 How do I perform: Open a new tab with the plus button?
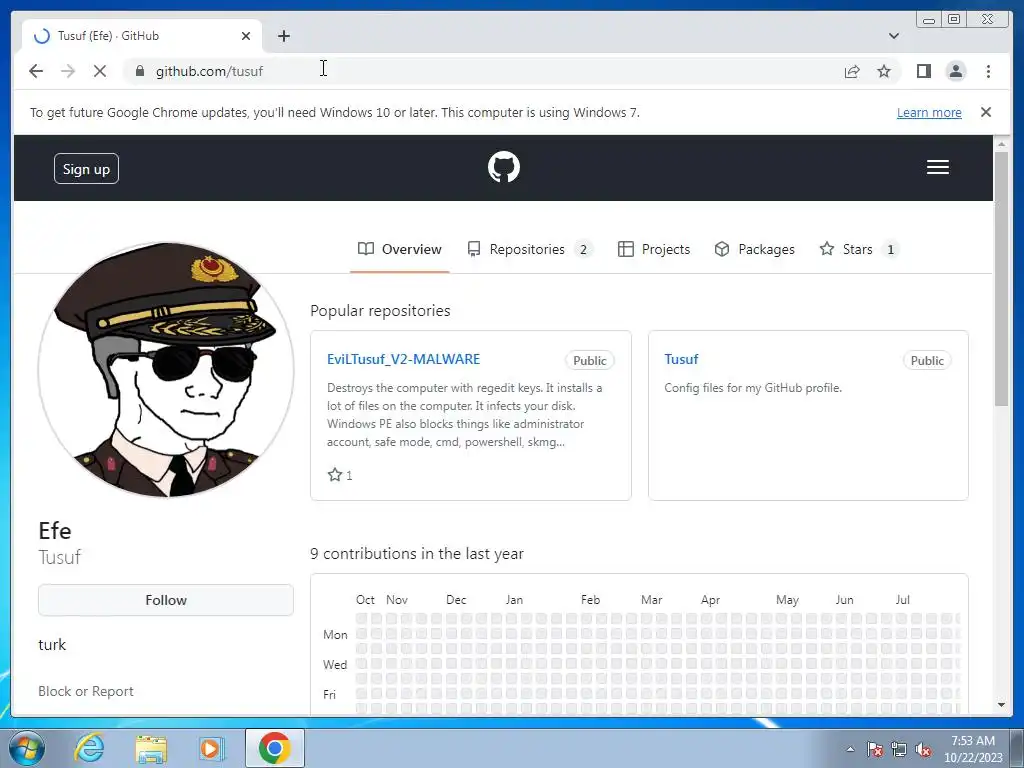[x=283, y=36]
